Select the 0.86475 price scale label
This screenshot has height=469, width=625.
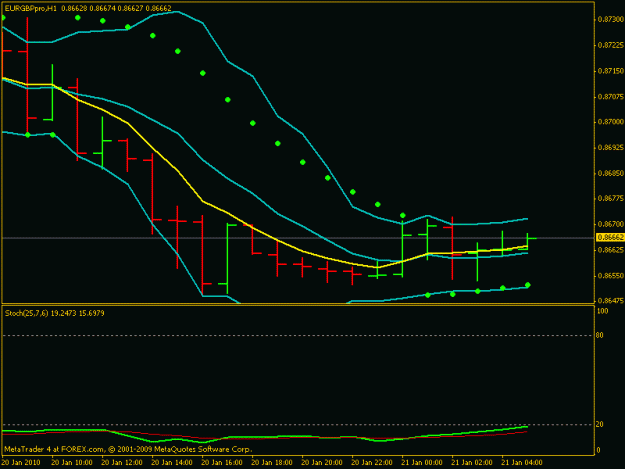tap(611, 301)
